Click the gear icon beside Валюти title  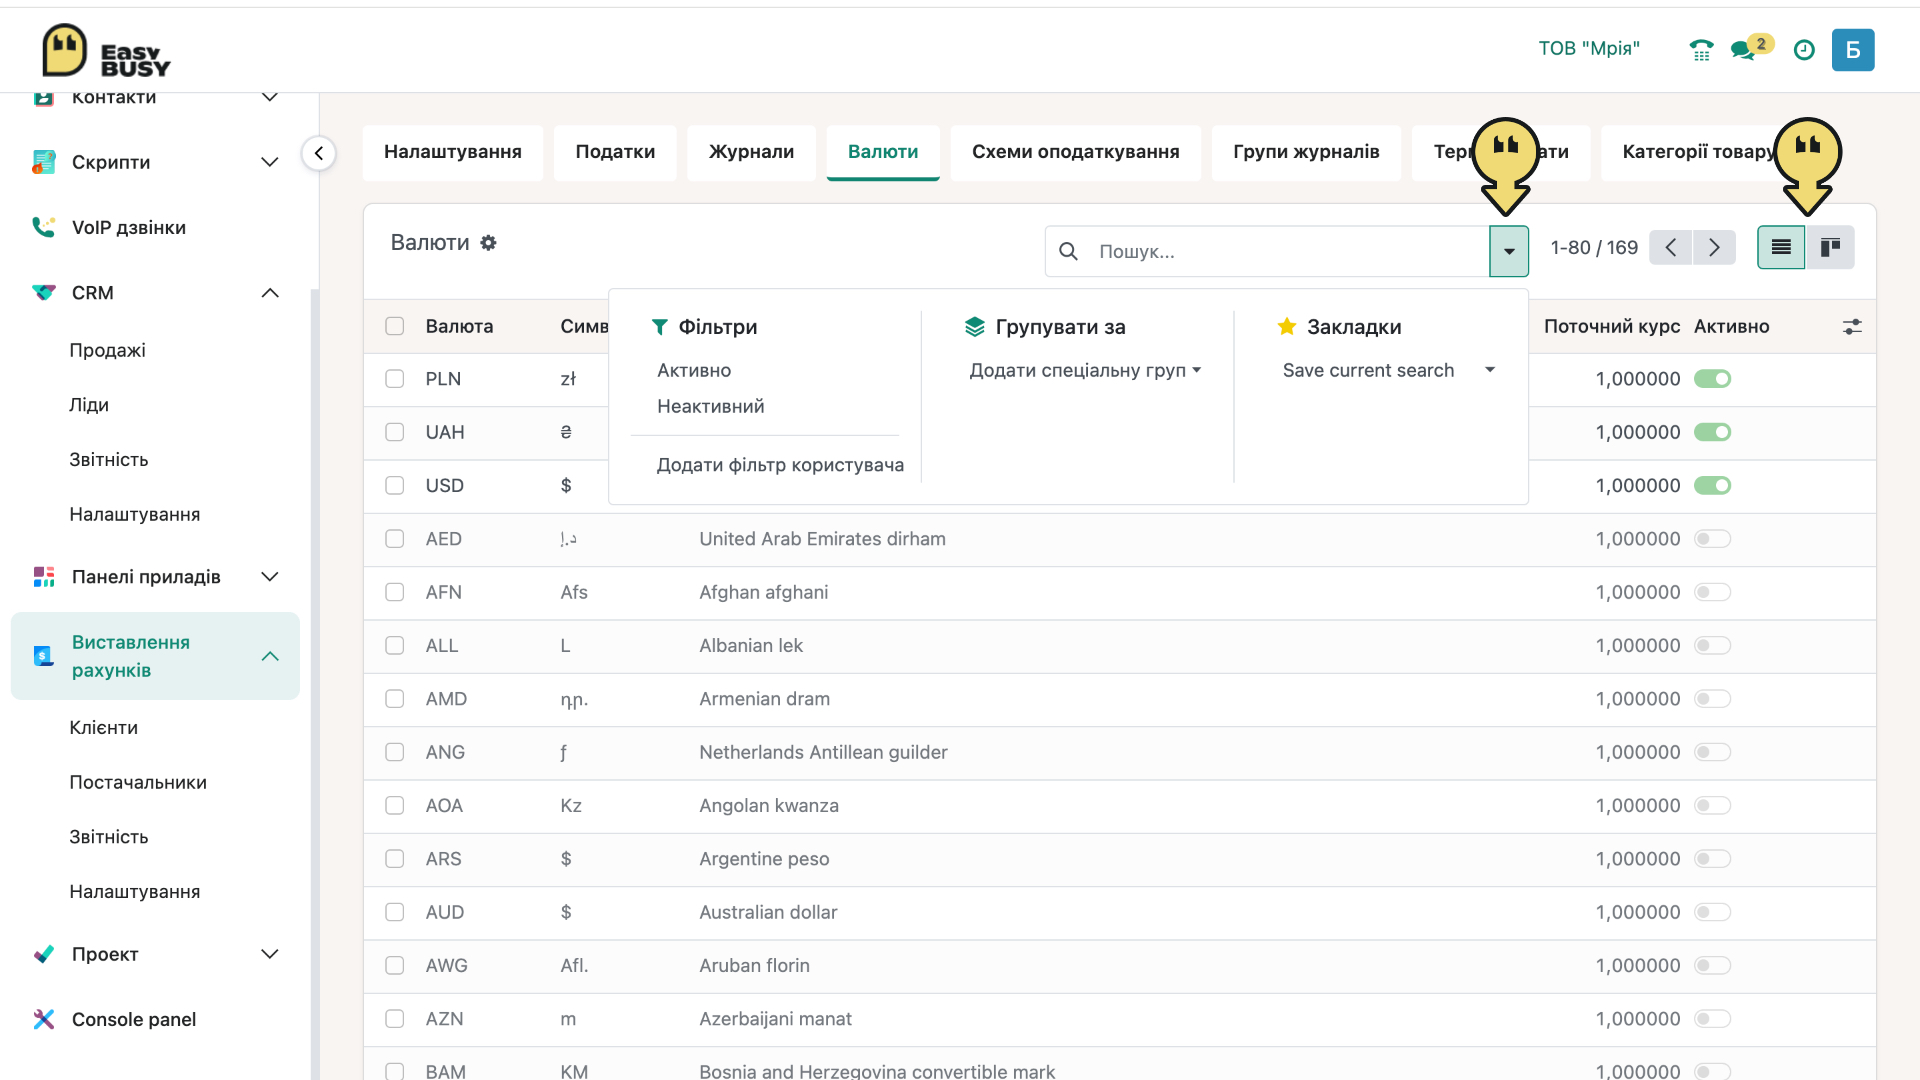(488, 243)
